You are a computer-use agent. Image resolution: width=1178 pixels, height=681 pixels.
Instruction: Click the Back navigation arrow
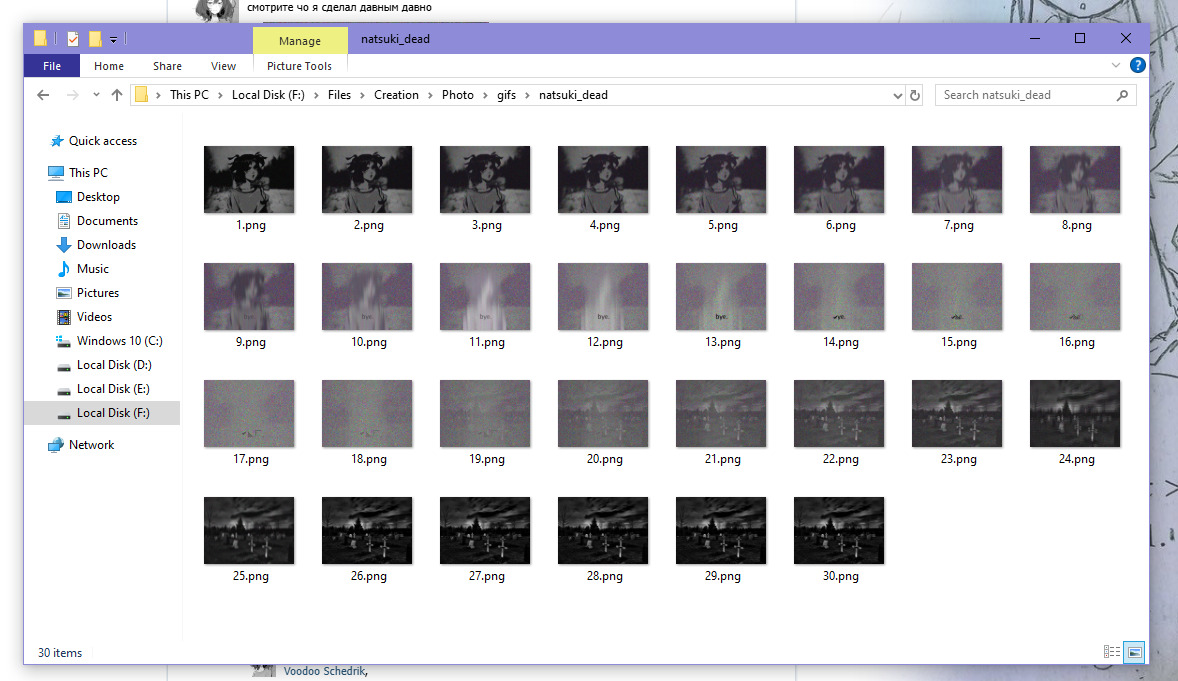(43, 95)
